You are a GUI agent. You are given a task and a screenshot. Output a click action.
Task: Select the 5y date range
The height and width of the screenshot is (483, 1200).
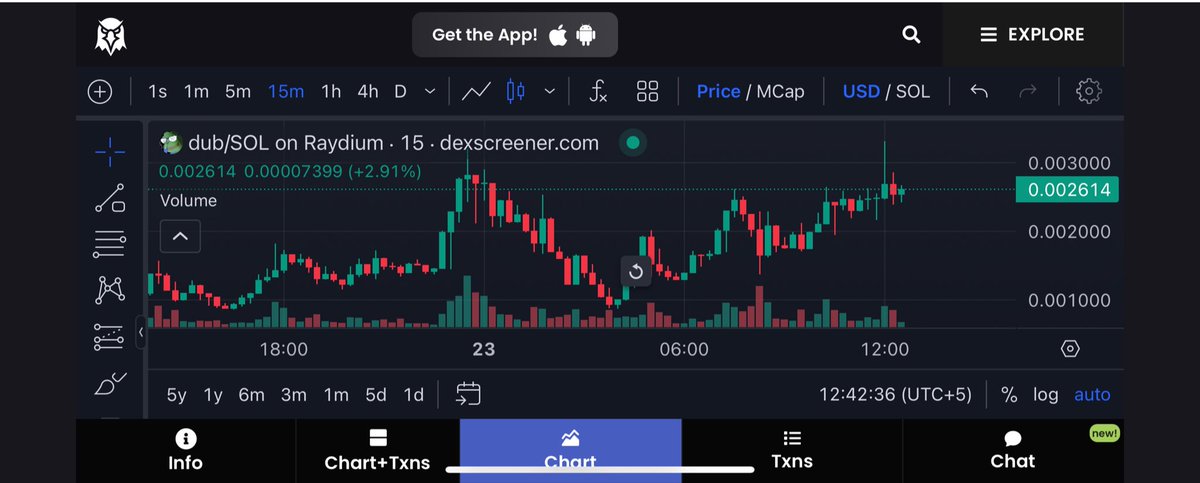click(x=176, y=395)
